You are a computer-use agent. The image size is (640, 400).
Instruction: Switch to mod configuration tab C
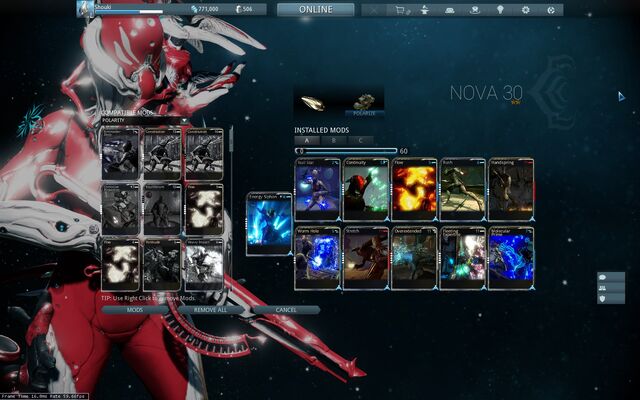(360, 140)
